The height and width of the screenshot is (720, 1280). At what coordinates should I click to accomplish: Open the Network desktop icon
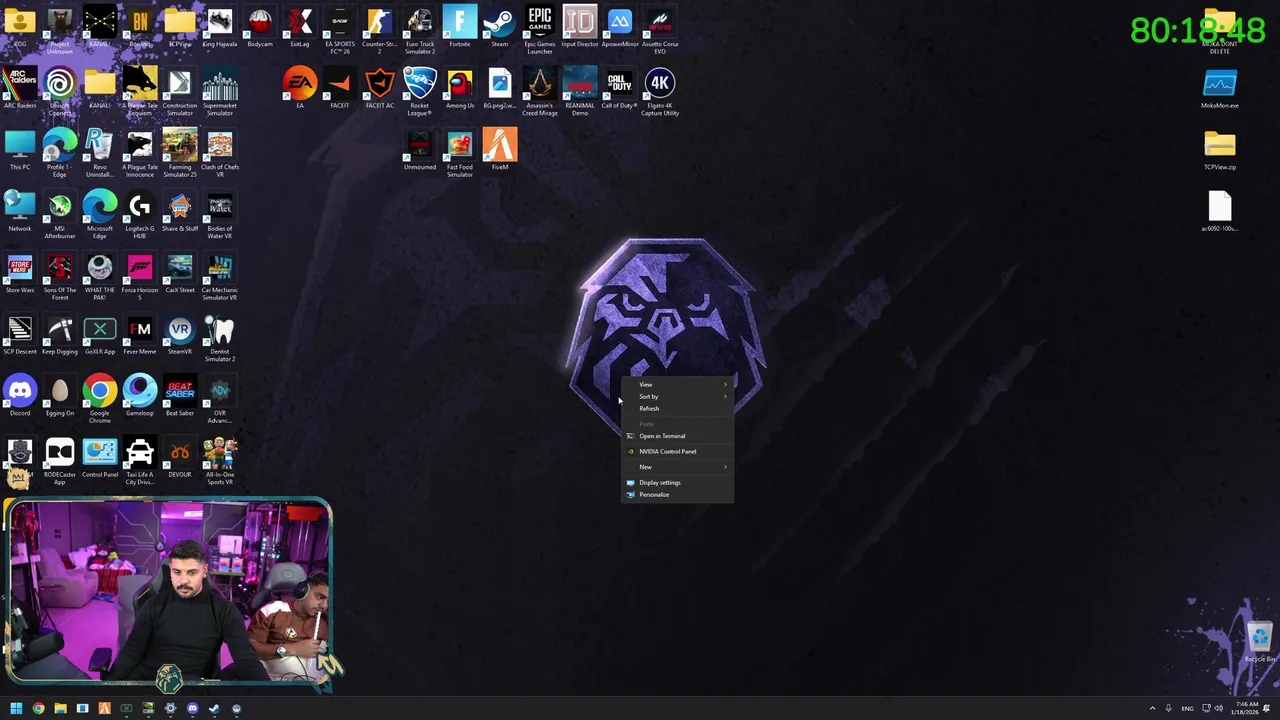point(20,212)
